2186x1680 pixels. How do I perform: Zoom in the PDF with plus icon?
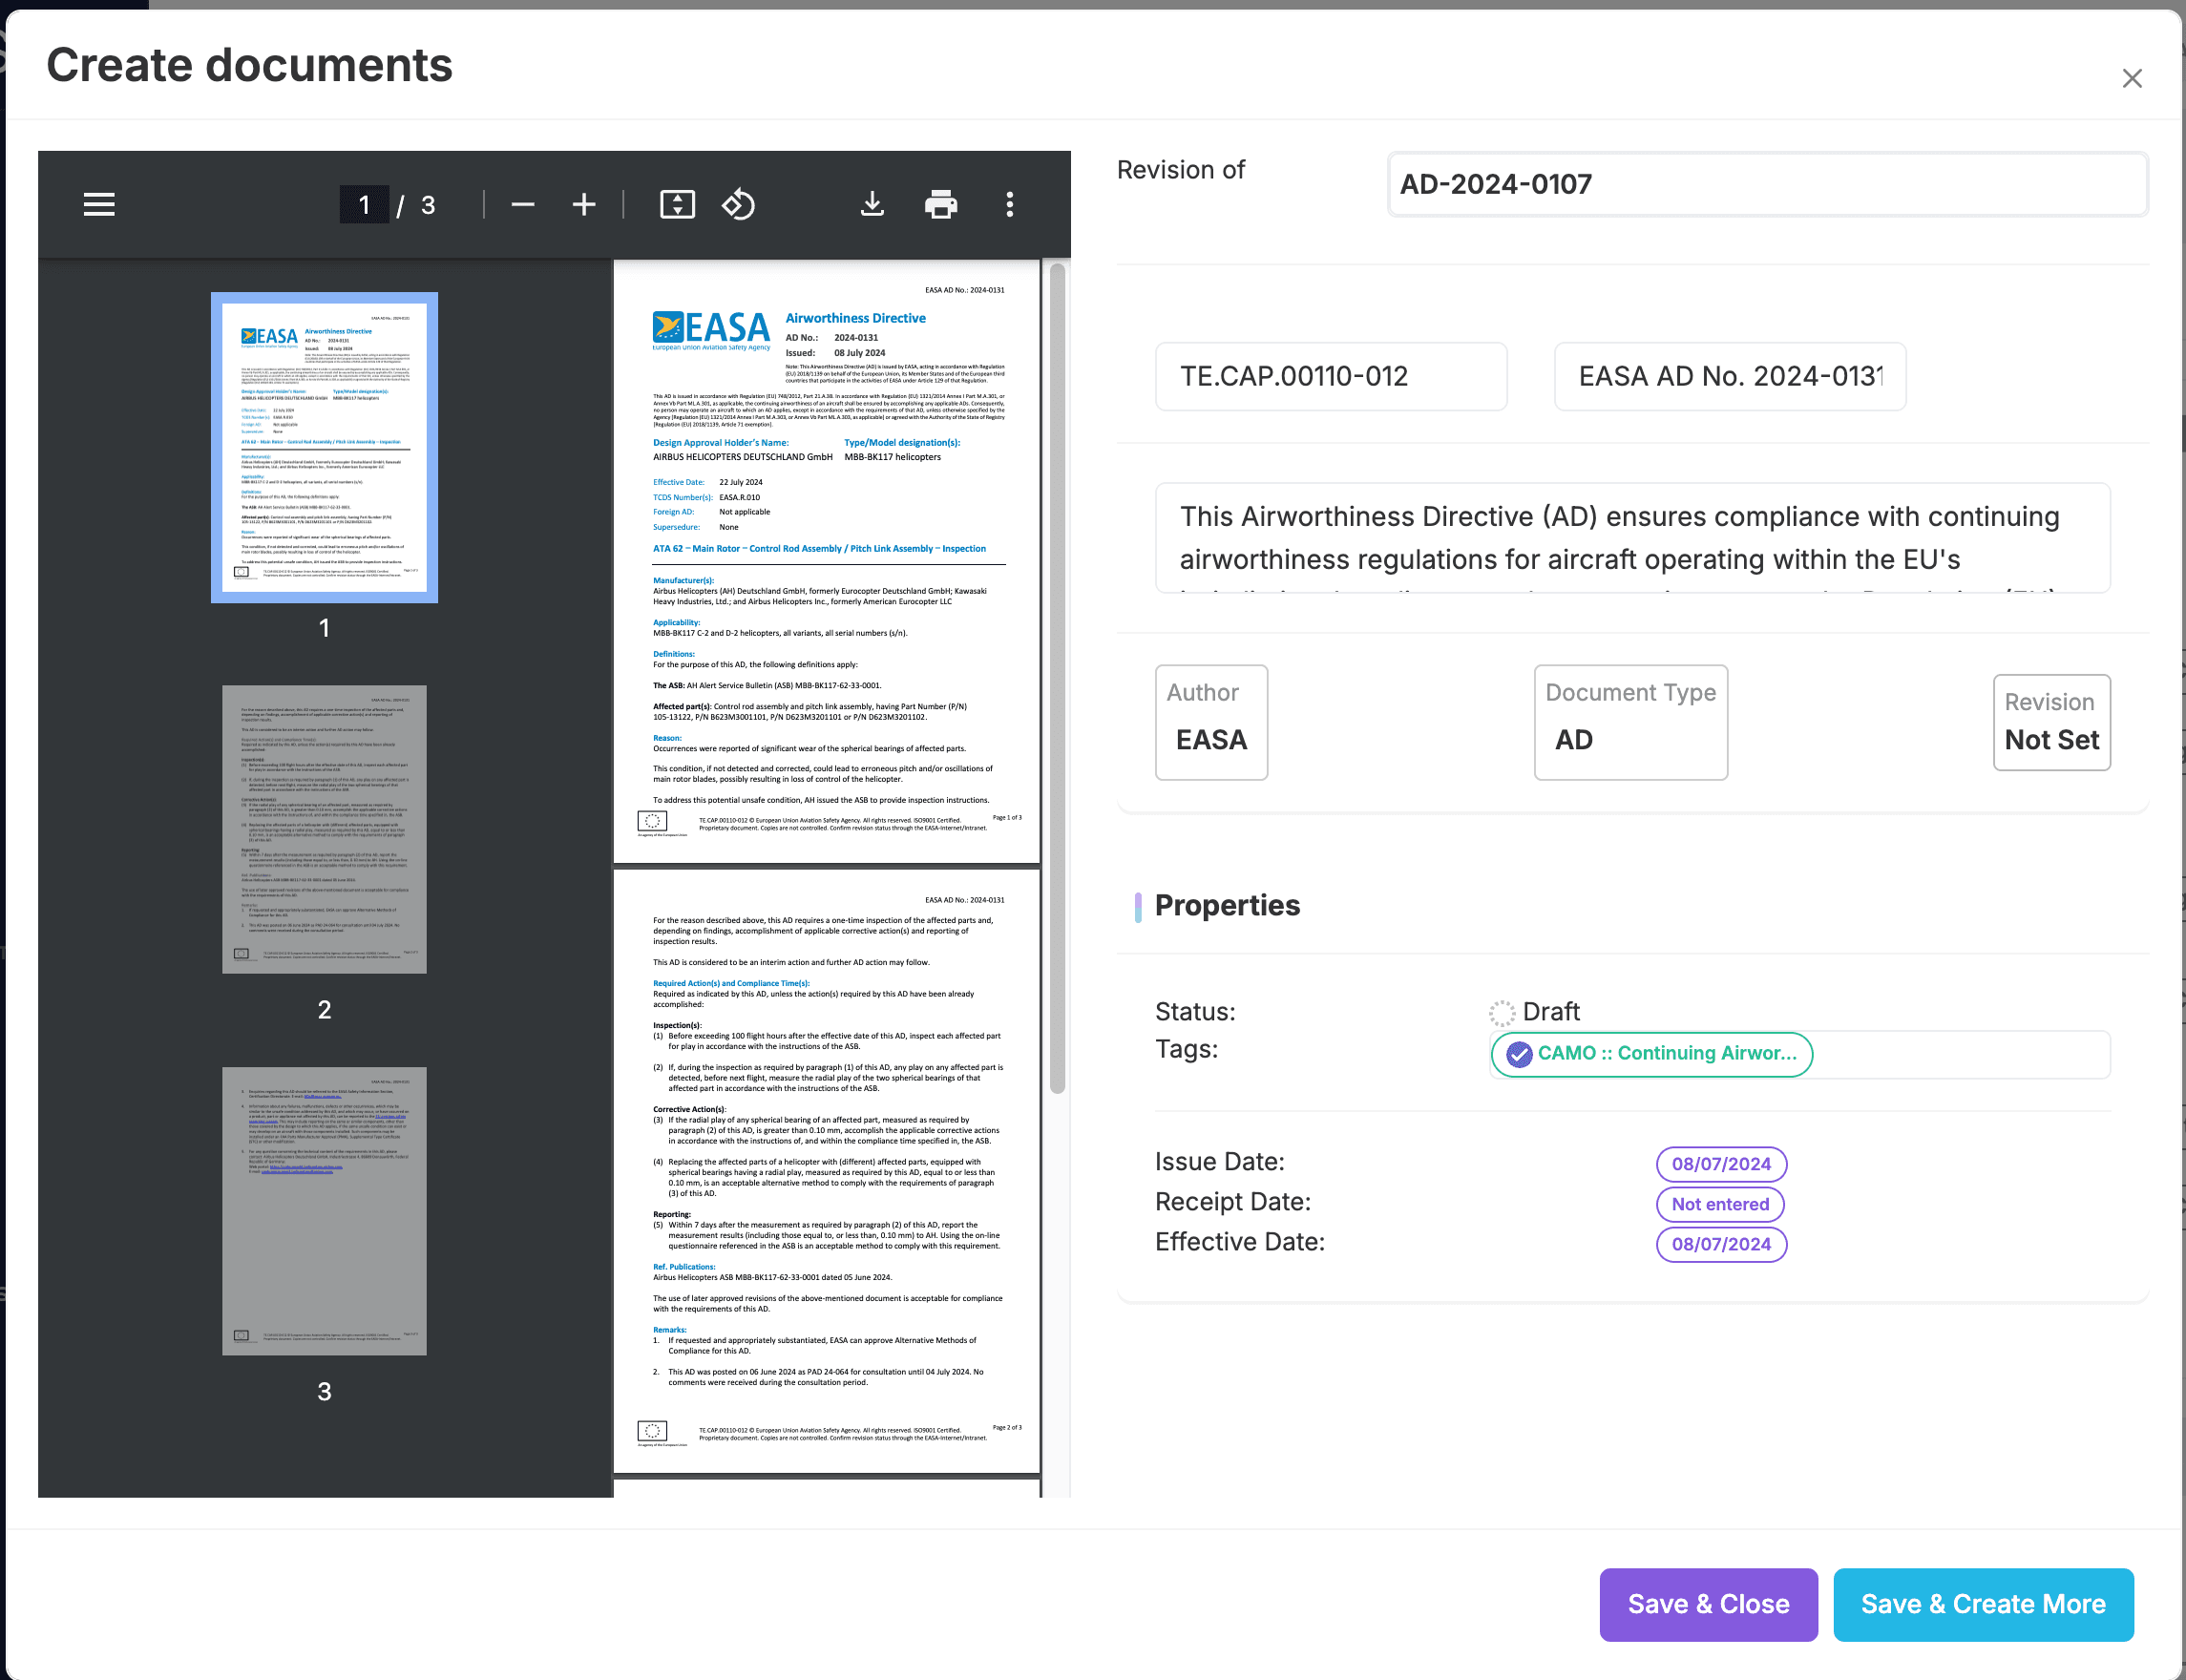click(x=584, y=205)
